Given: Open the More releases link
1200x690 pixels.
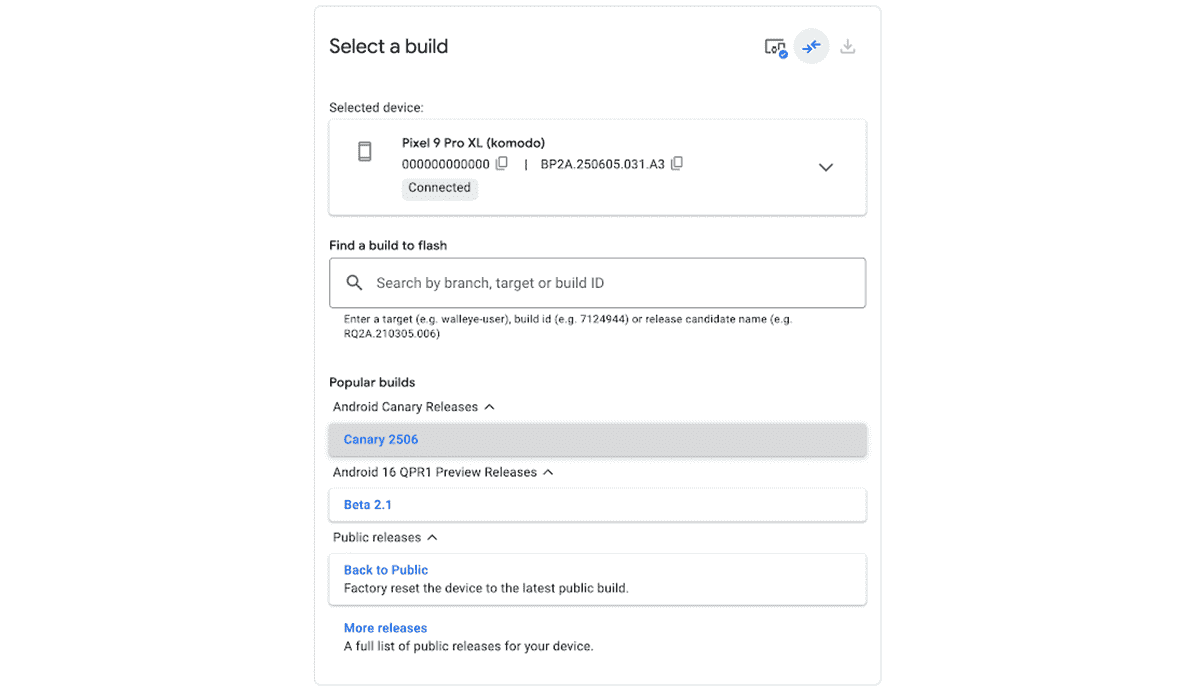Looking at the screenshot, I should pos(385,628).
